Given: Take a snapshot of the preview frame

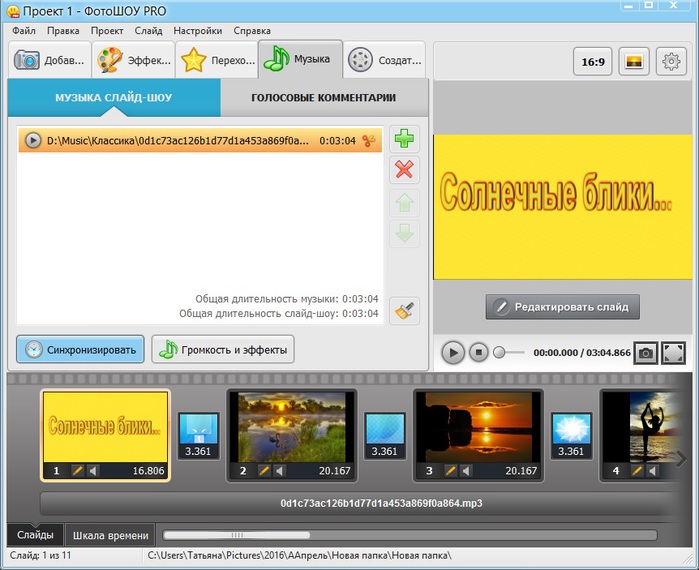Looking at the screenshot, I should (x=646, y=353).
